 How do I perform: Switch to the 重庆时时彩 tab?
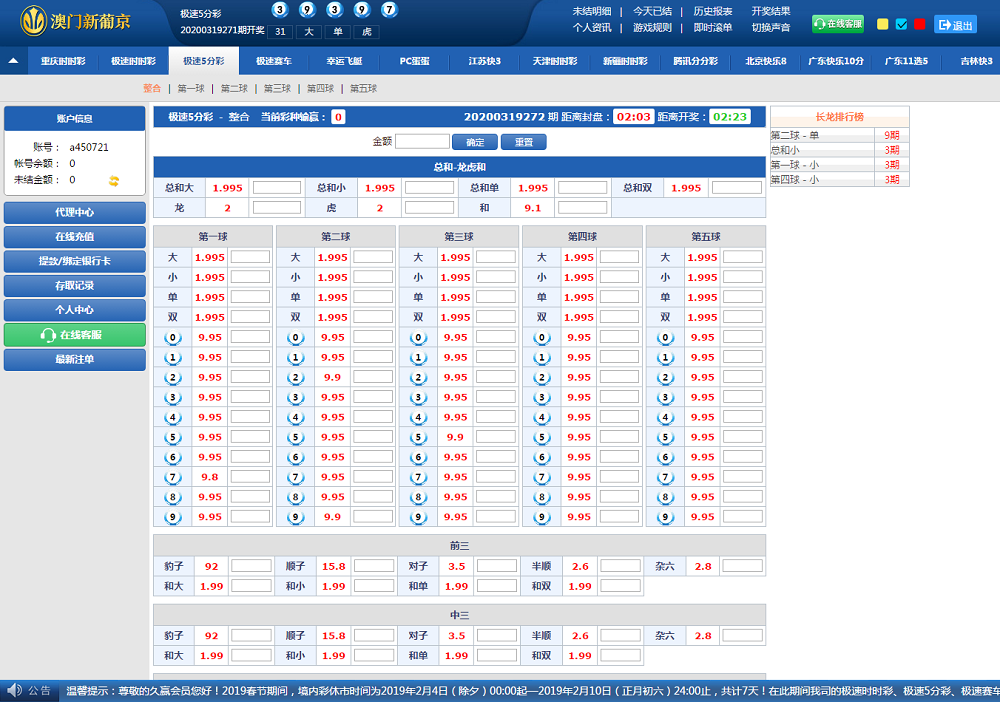tap(63, 61)
